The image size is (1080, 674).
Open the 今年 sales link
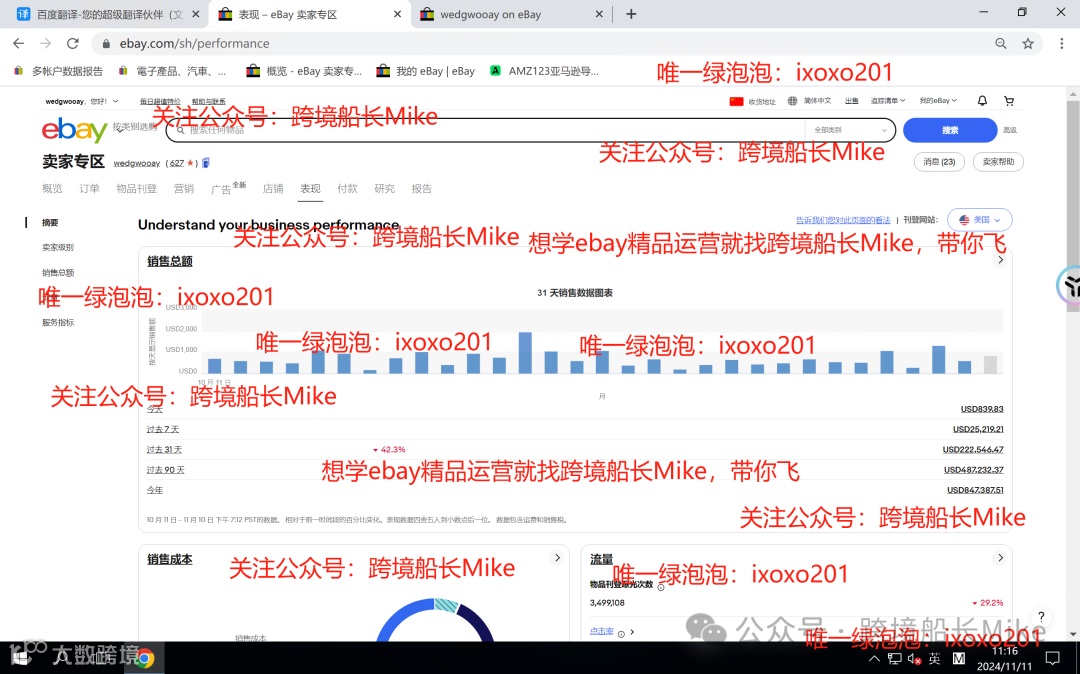point(154,490)
